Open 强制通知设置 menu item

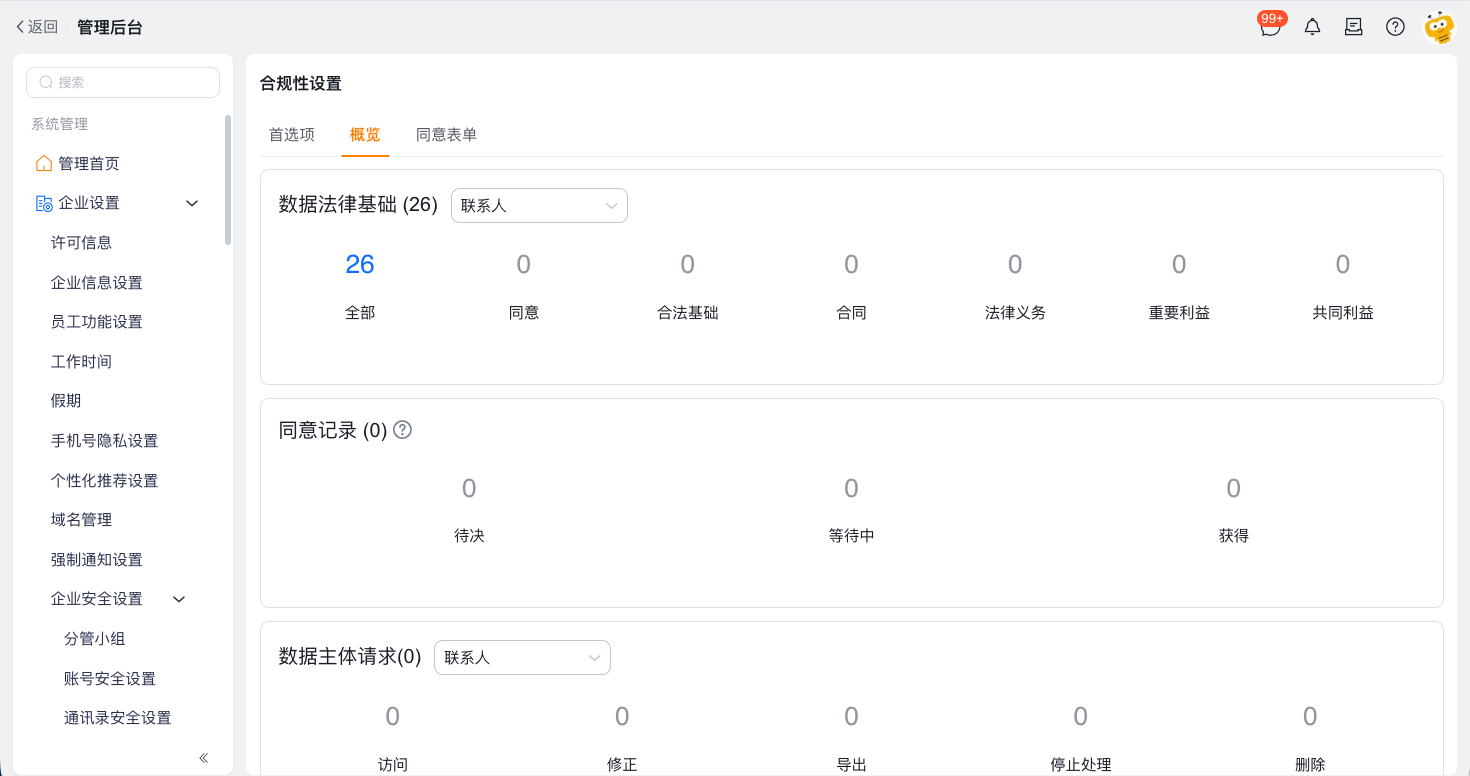coord(97,559)
